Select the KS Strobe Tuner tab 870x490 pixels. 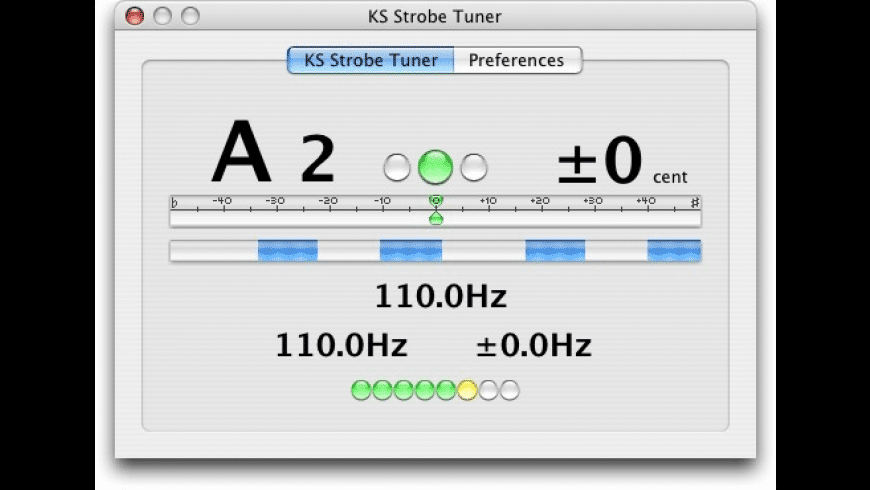[x=371, y=60]
